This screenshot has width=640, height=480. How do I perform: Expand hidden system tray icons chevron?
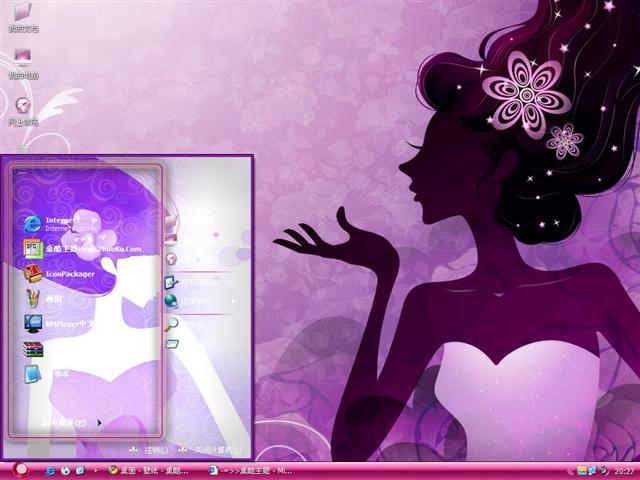(571, 471)
